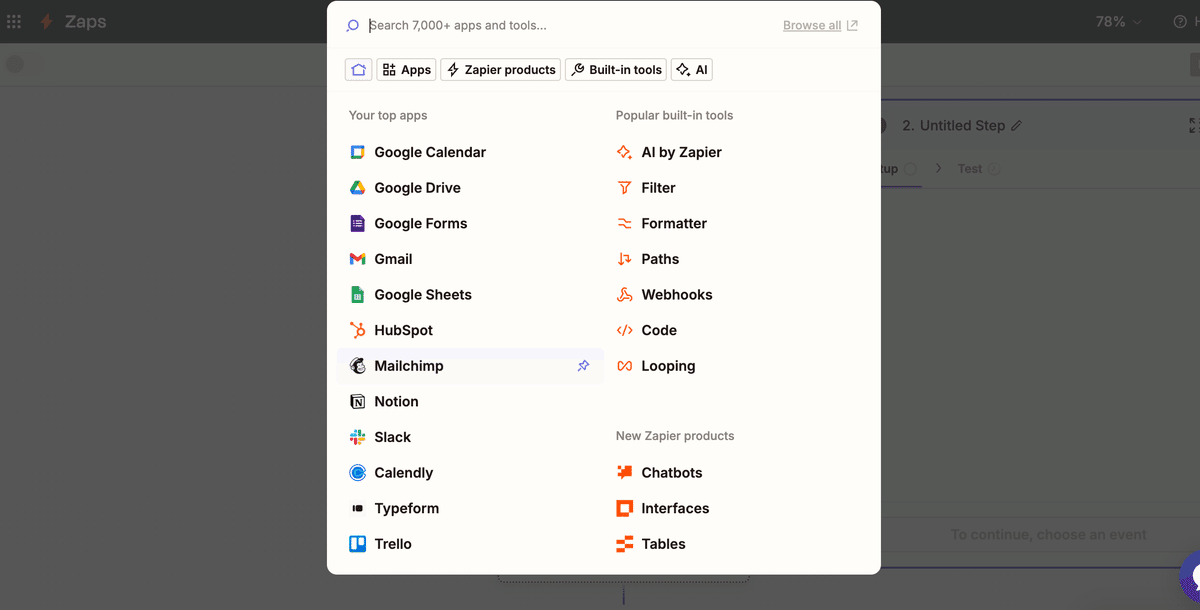Screen dimensions: 1200x610
Task: Click the Code brackets icon
Action: [624, 330]
